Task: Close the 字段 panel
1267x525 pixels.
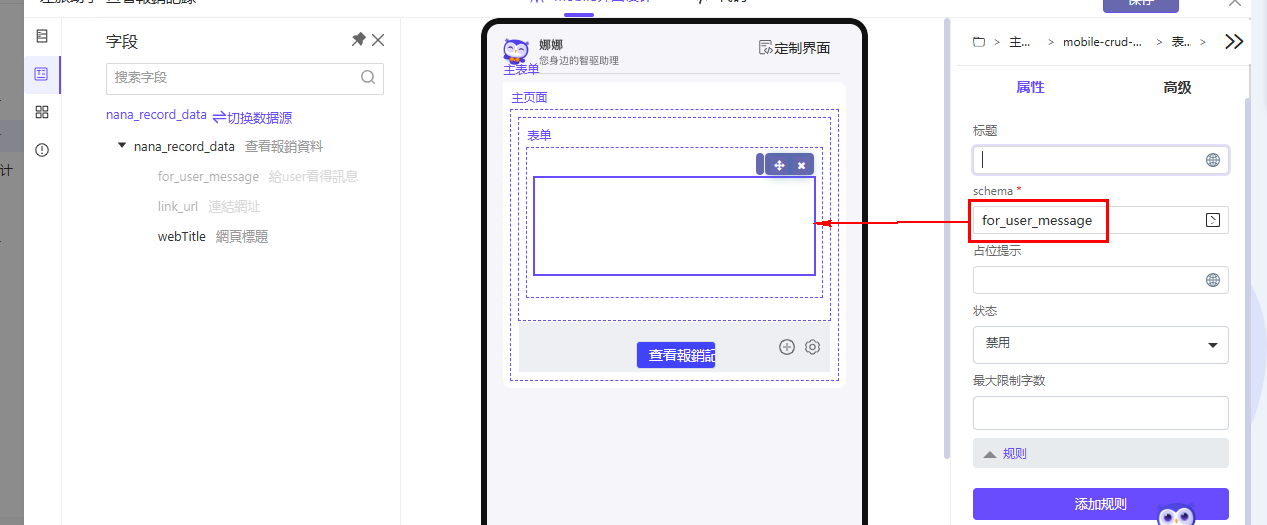Action: [x=378, y=40]
